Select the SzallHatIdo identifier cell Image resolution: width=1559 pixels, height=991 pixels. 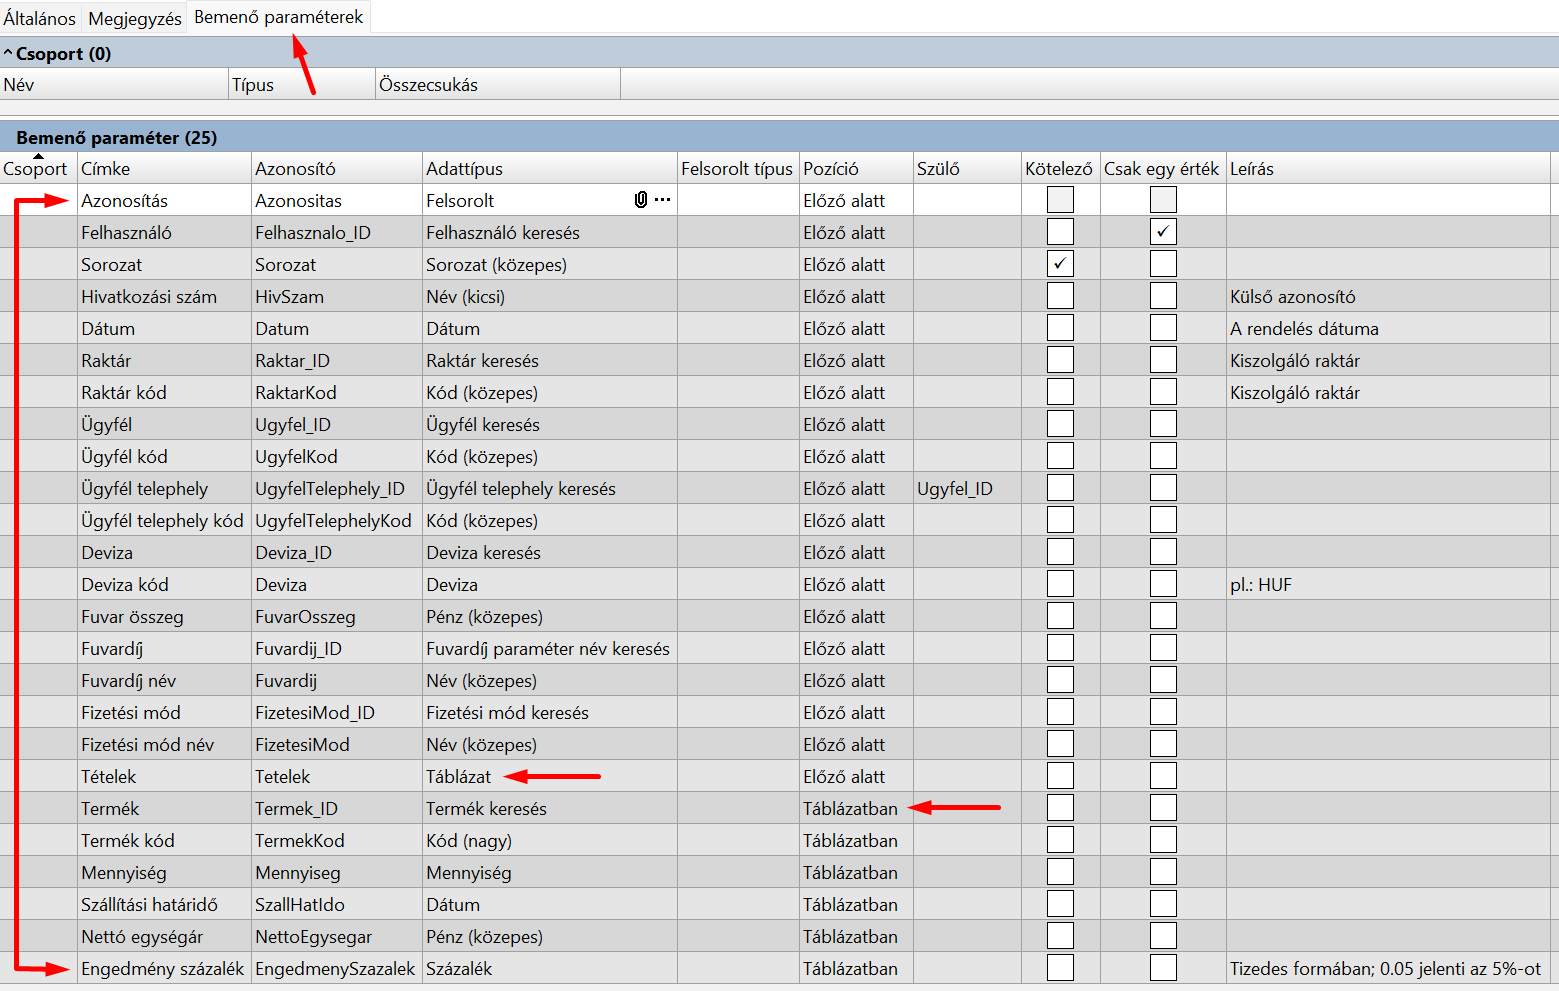tap(337, 904)
